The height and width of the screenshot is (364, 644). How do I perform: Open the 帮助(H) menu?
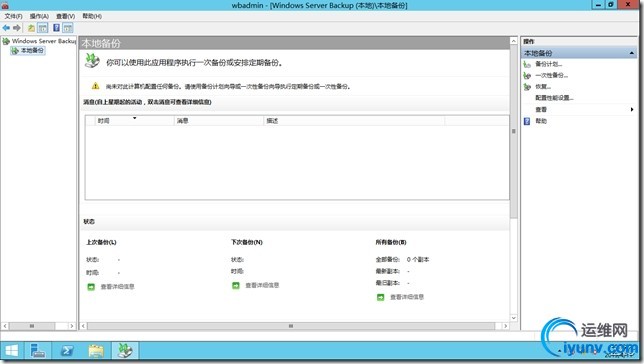[x=92, y=16]
